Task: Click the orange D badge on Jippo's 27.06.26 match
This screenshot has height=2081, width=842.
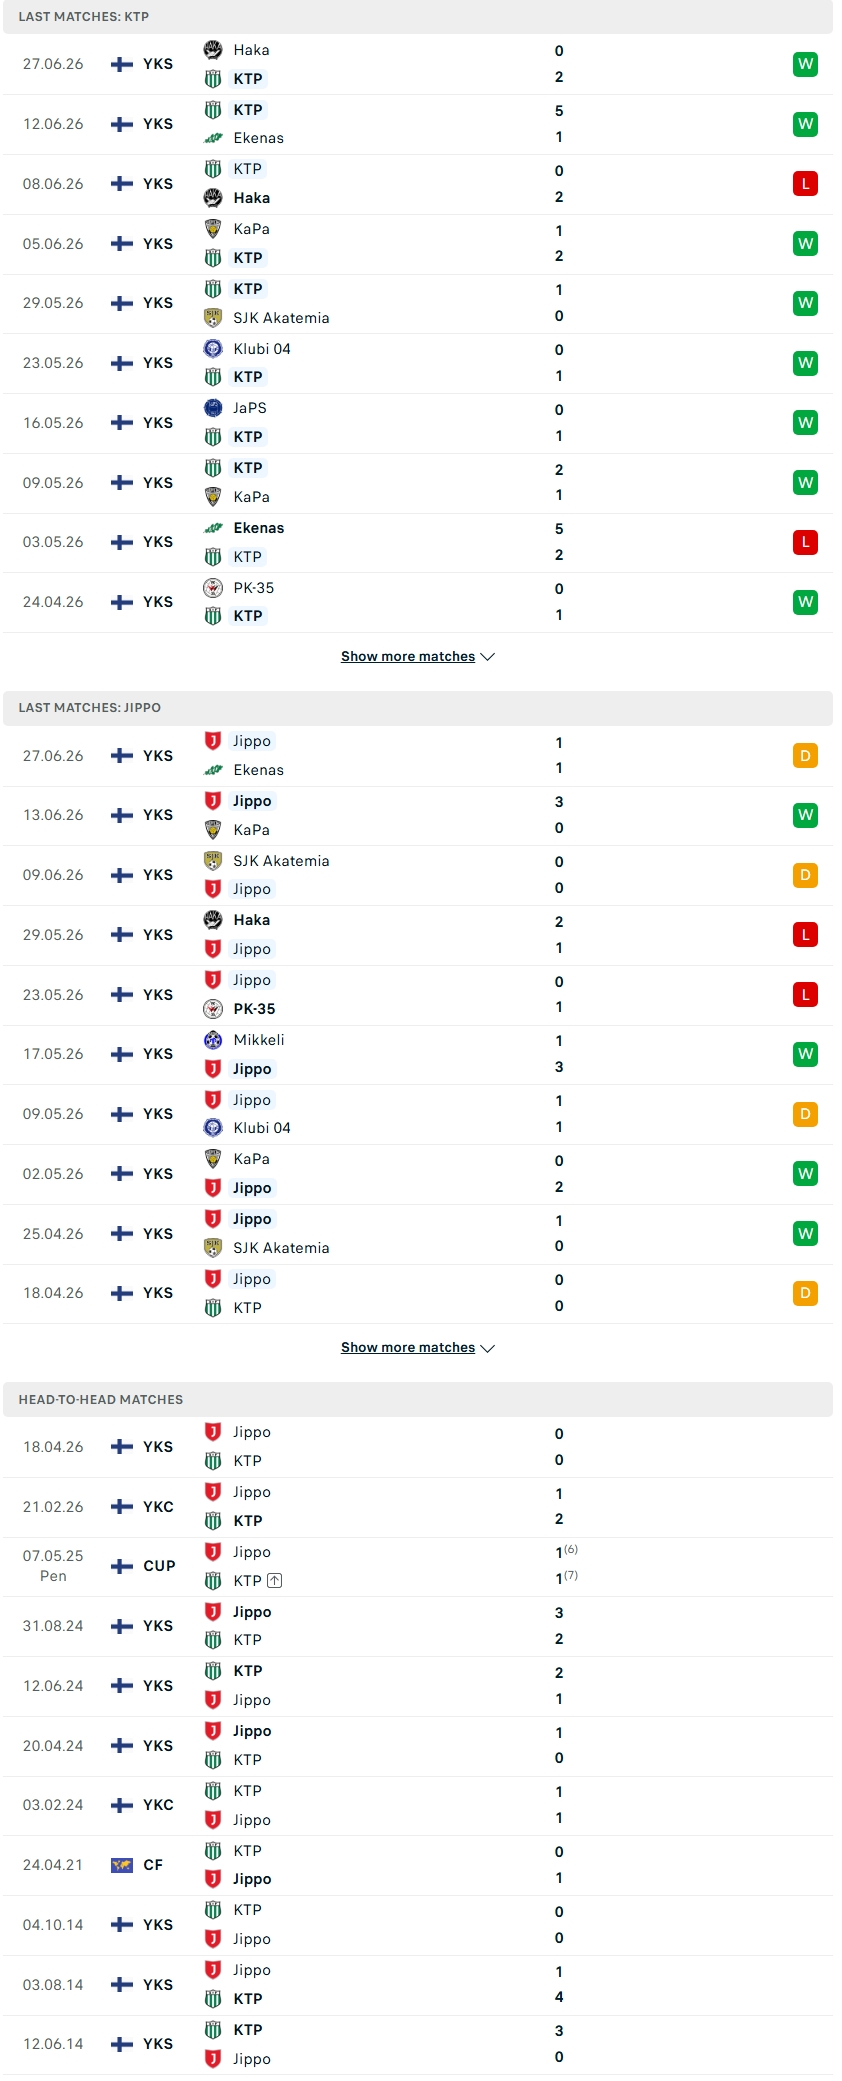Action: [806, 756]
